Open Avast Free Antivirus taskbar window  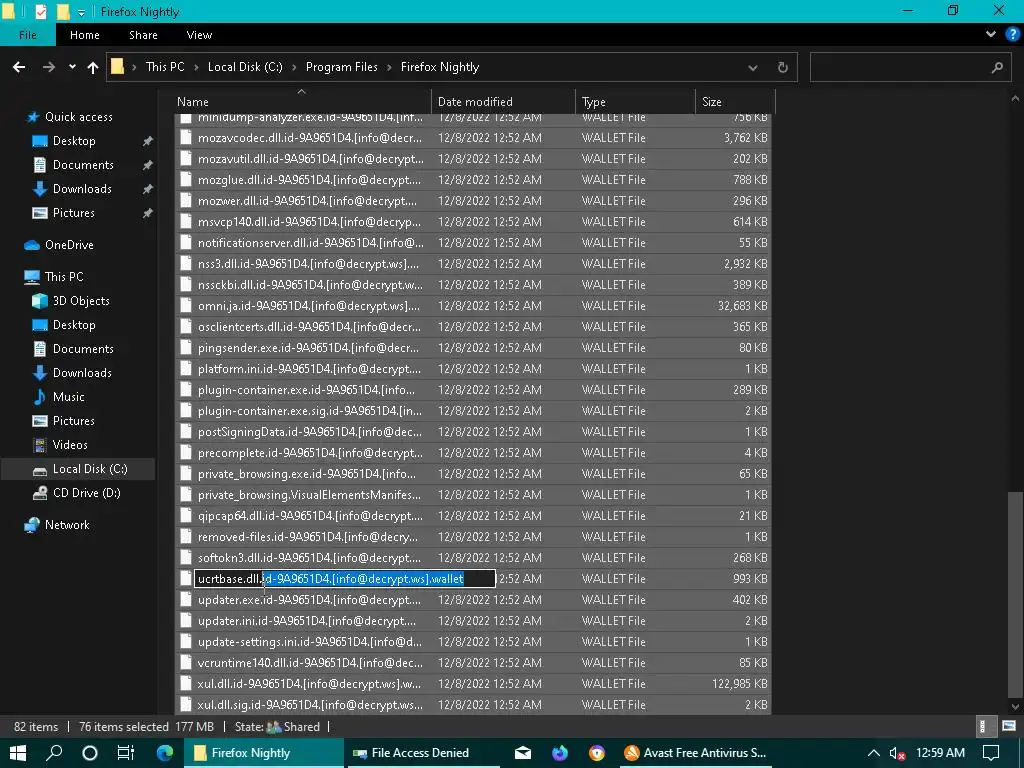coord(696,753)
